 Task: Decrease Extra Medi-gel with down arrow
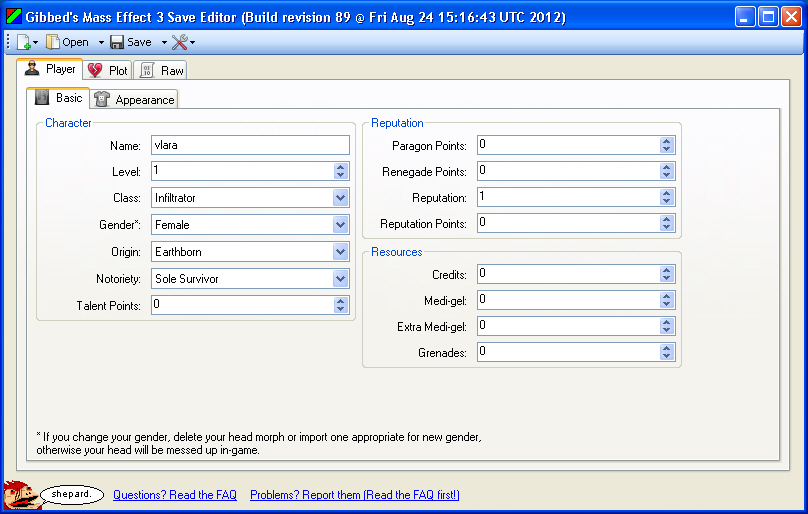(x=667, y=330)
